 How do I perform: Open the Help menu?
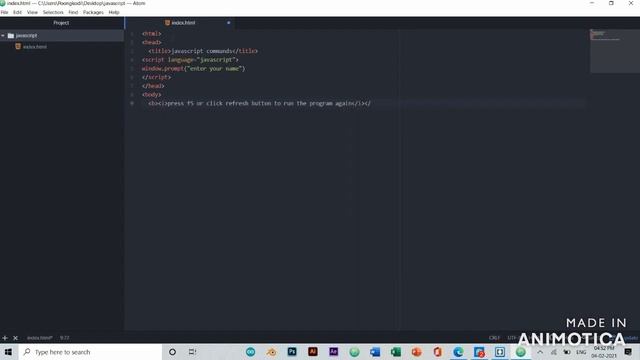tap(114, 12)
